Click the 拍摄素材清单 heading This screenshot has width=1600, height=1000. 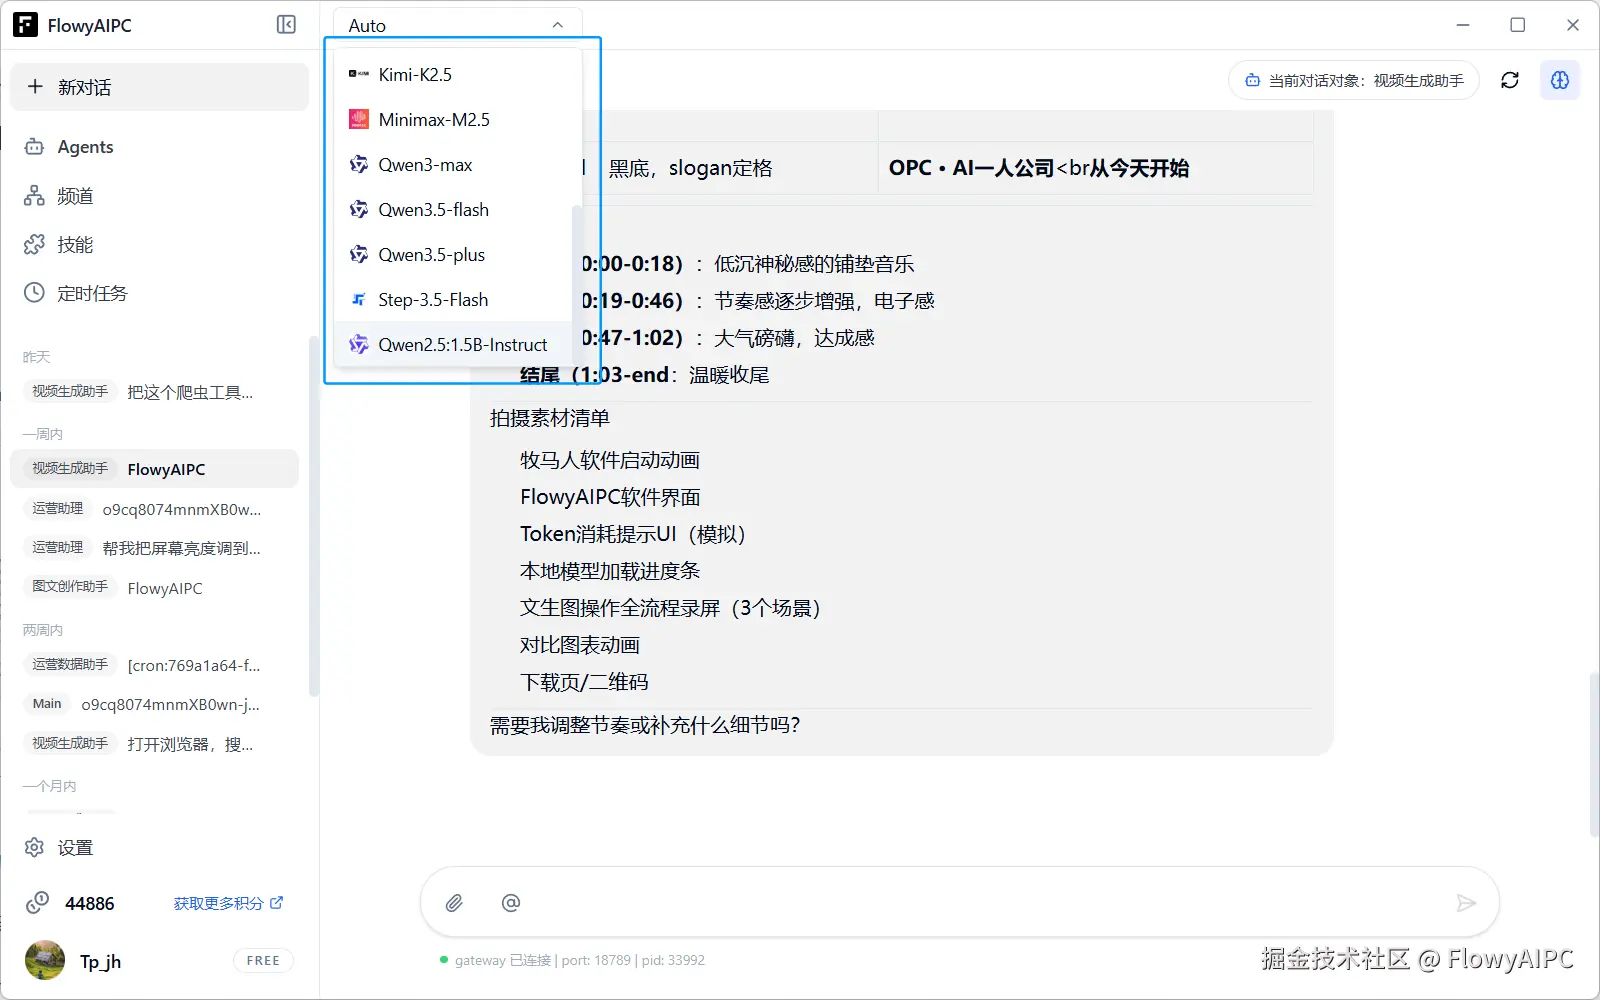550,418
